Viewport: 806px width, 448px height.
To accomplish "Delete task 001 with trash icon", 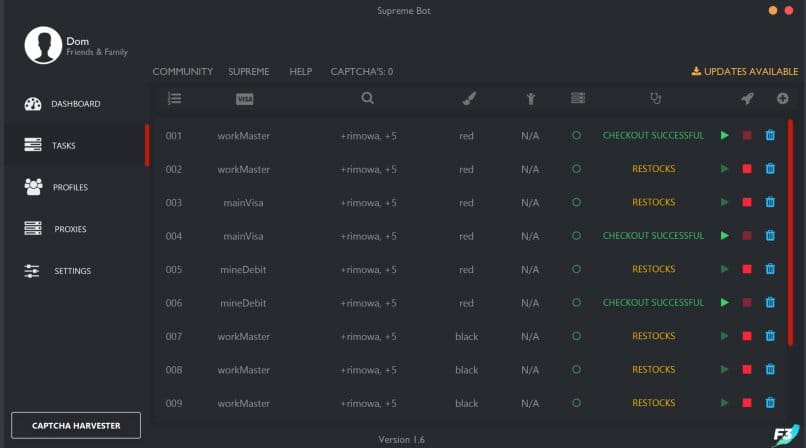I will (770, 135).
